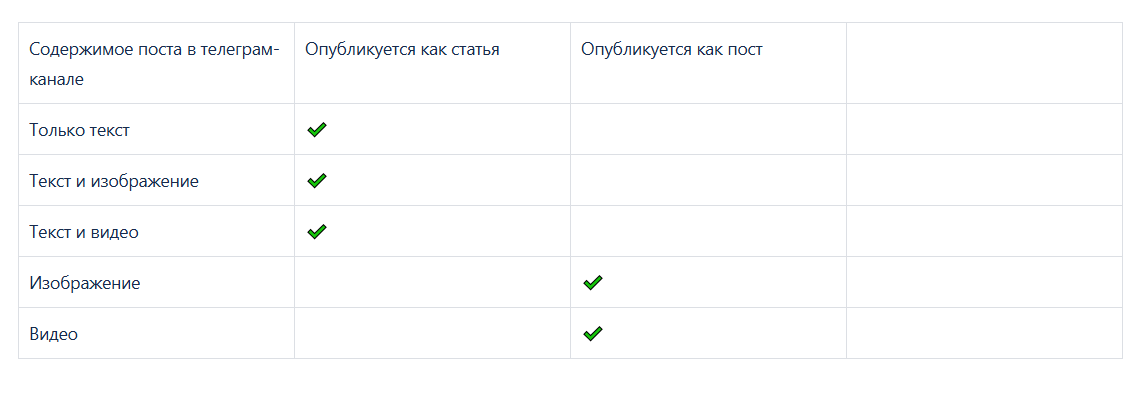Click the checkmark in the Текст и видео row

click(x=316, y=232)
